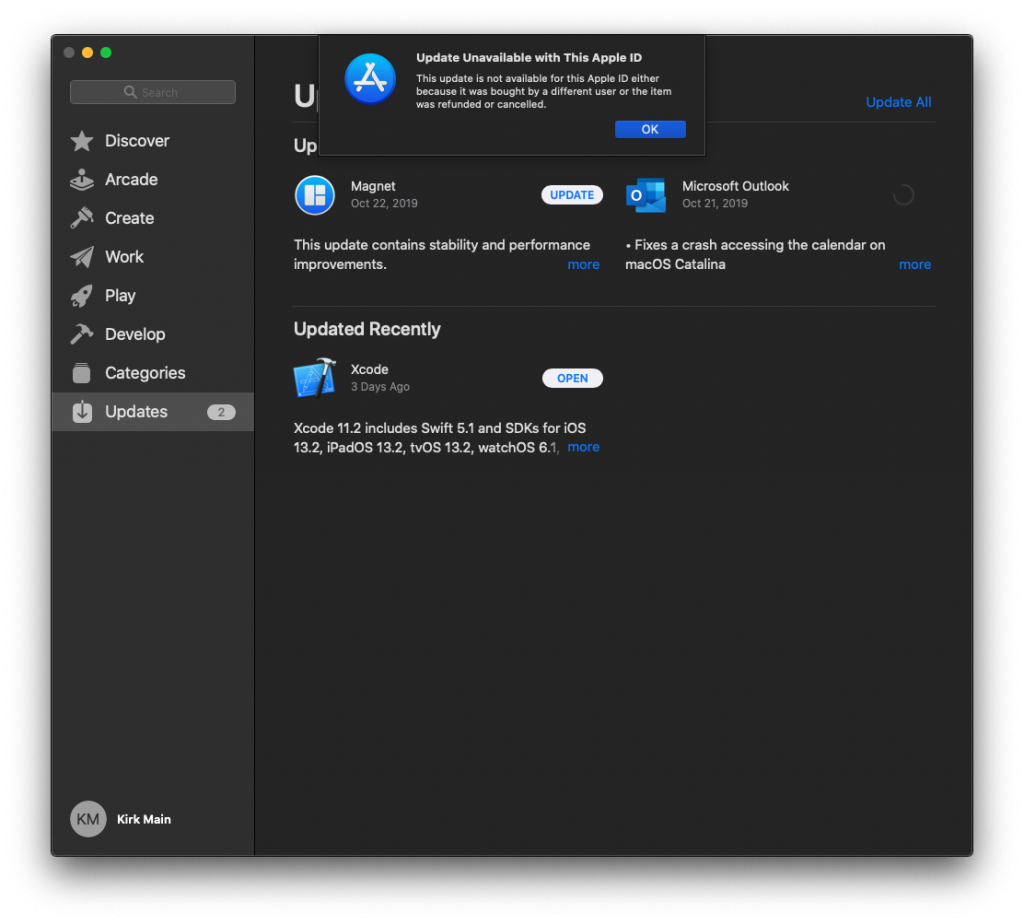The image size is (1024, 924).
Task: Click the Outlook download progress spinner
Action: (x=903, y=195)
